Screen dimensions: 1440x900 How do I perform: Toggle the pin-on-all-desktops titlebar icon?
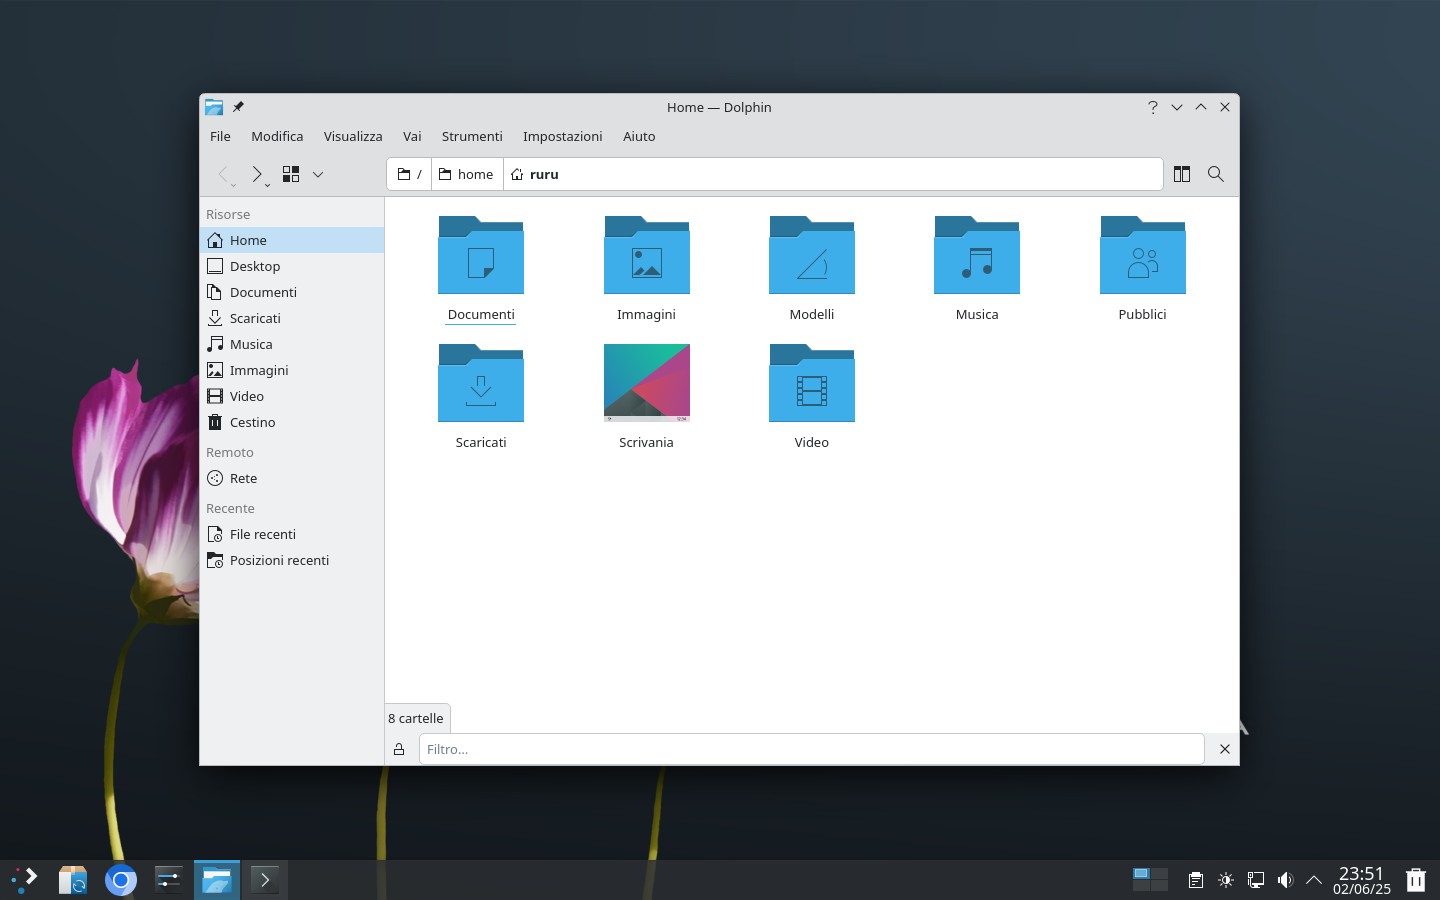coord(238,107)
